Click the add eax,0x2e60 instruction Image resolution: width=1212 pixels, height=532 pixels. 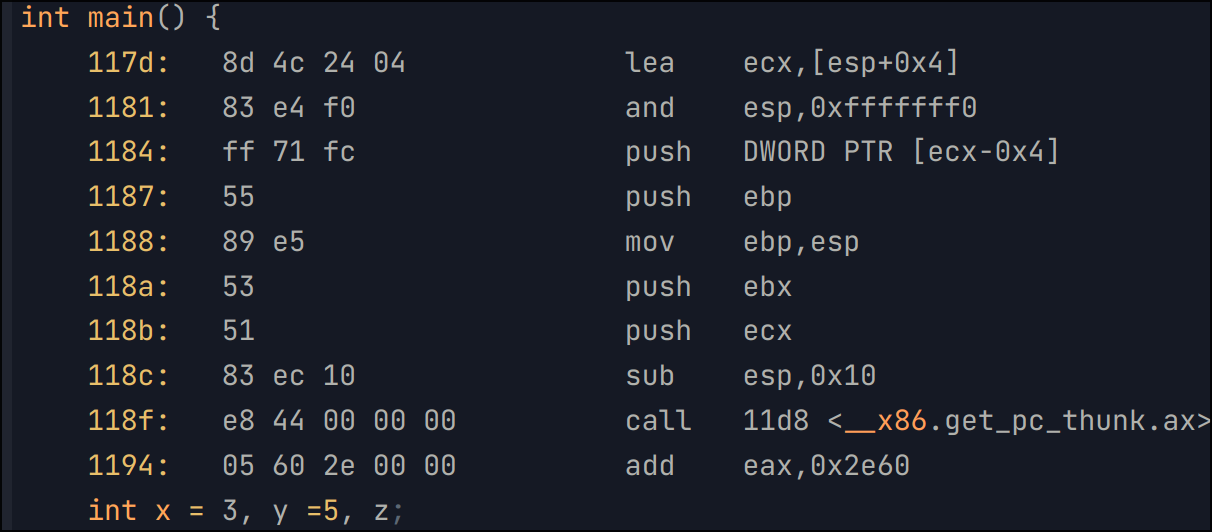pyautogui.click(x=767, y=466)
